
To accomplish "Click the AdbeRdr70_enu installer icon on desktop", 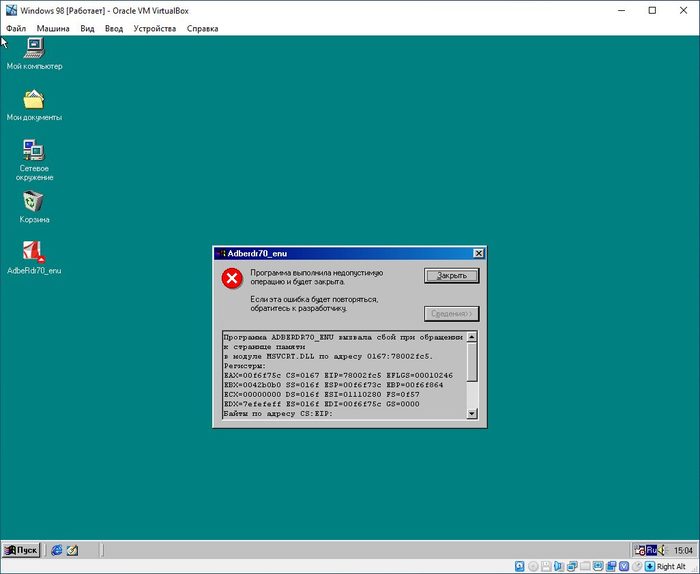I will (x=34, y=252).
